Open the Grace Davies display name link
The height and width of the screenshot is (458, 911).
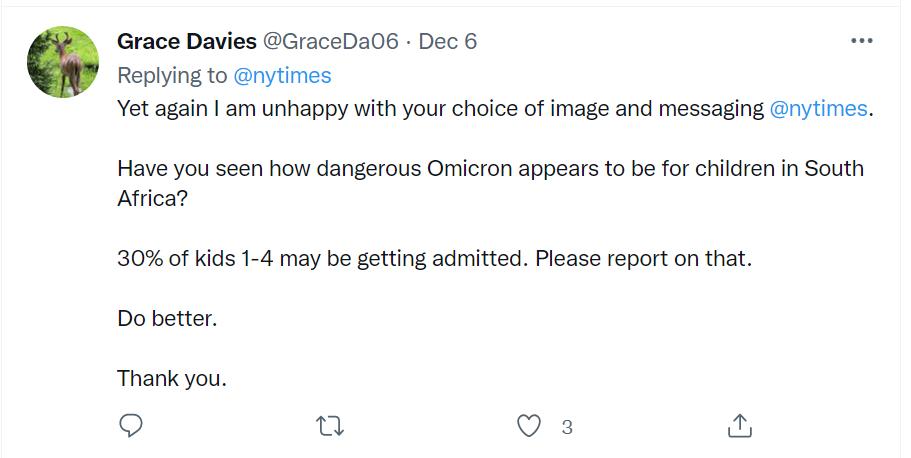186,41
